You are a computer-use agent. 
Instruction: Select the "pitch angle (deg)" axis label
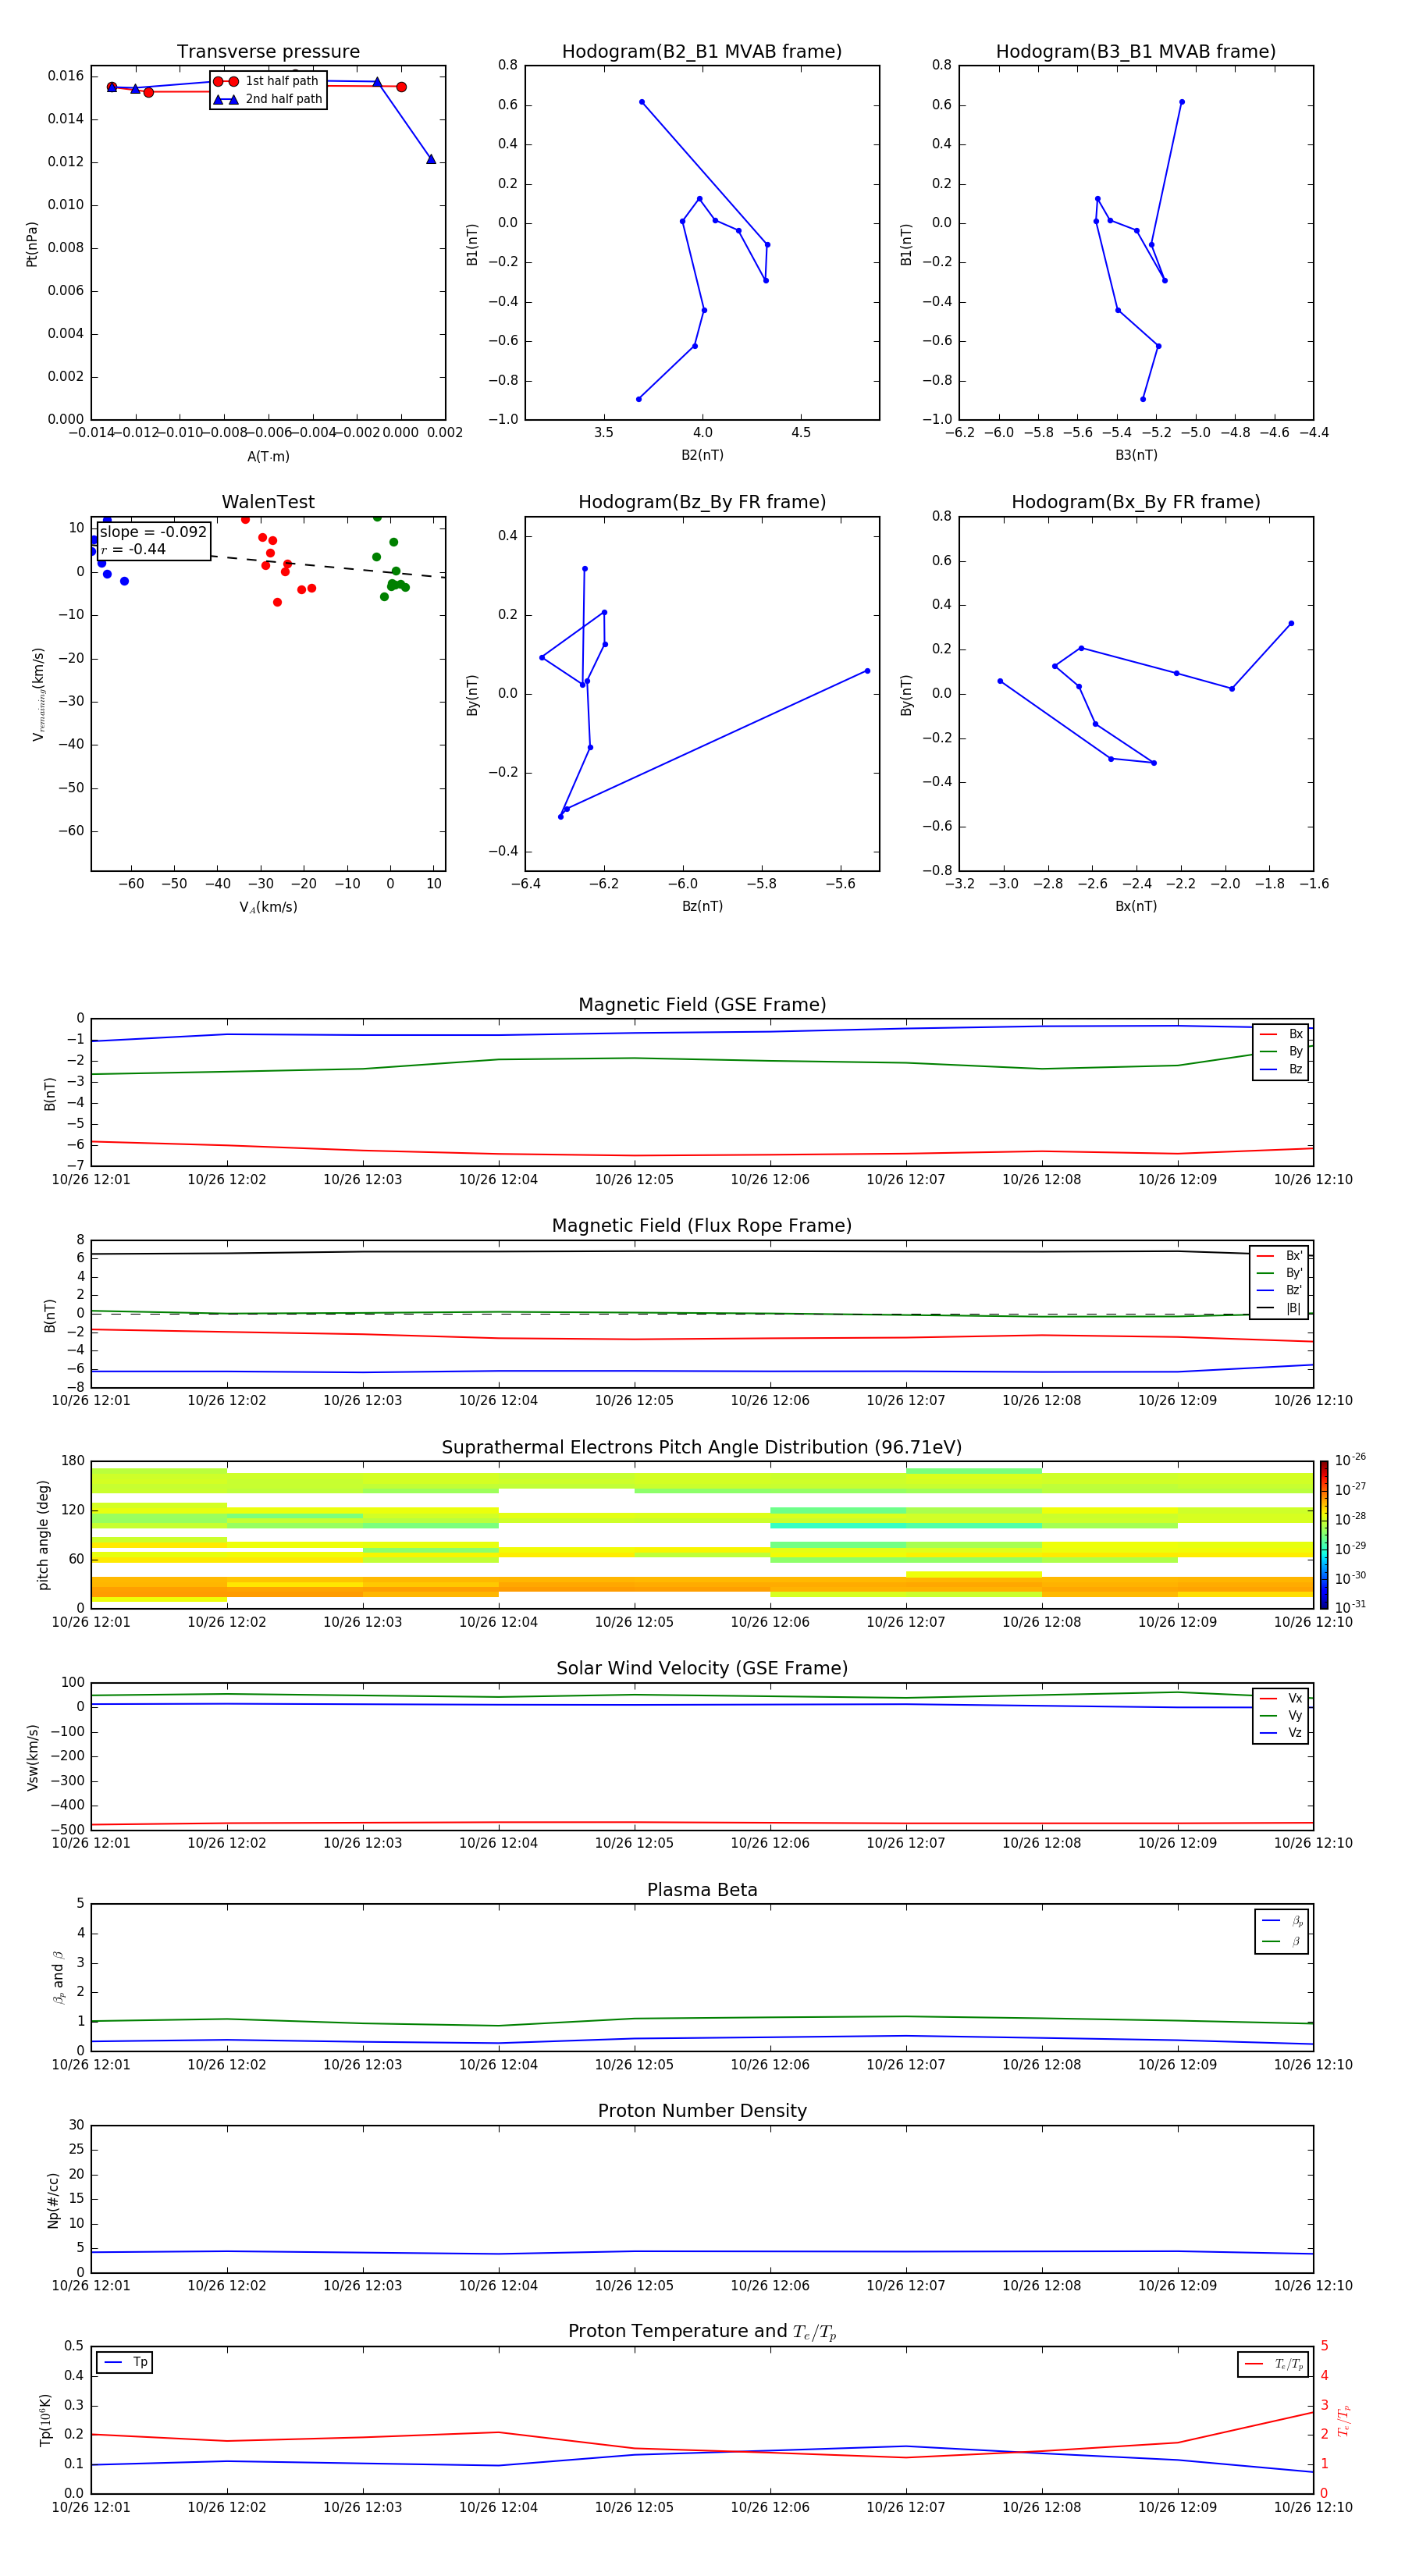(43, 1535)
